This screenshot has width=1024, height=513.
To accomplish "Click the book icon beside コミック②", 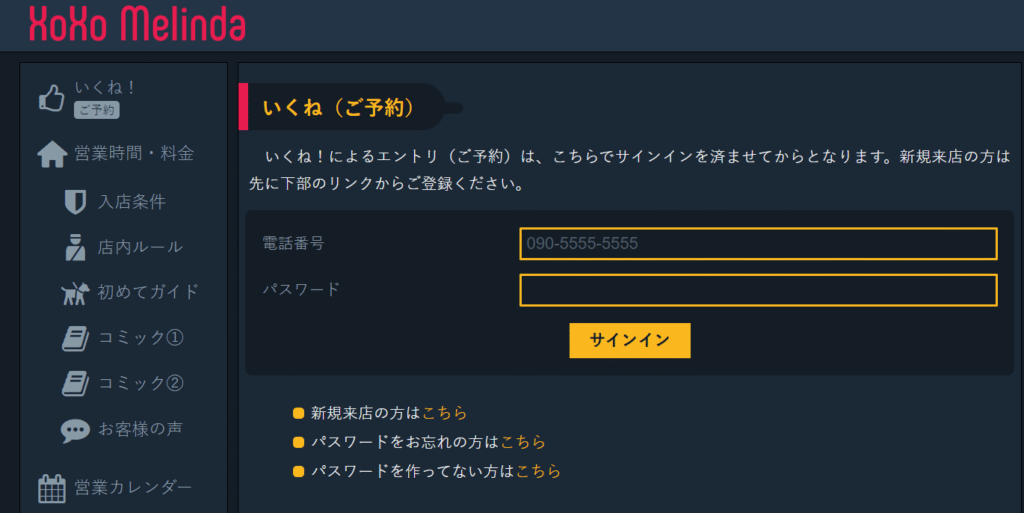I will click(75, 383).
